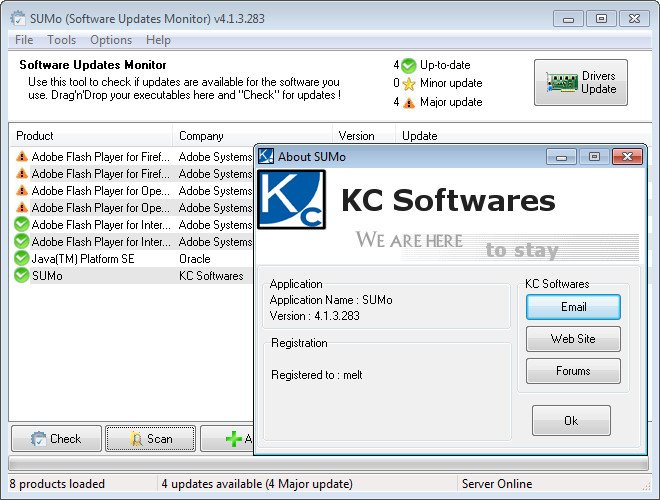
Task: Maximize the SUMo main window
Action: click(x=601, y=19)
